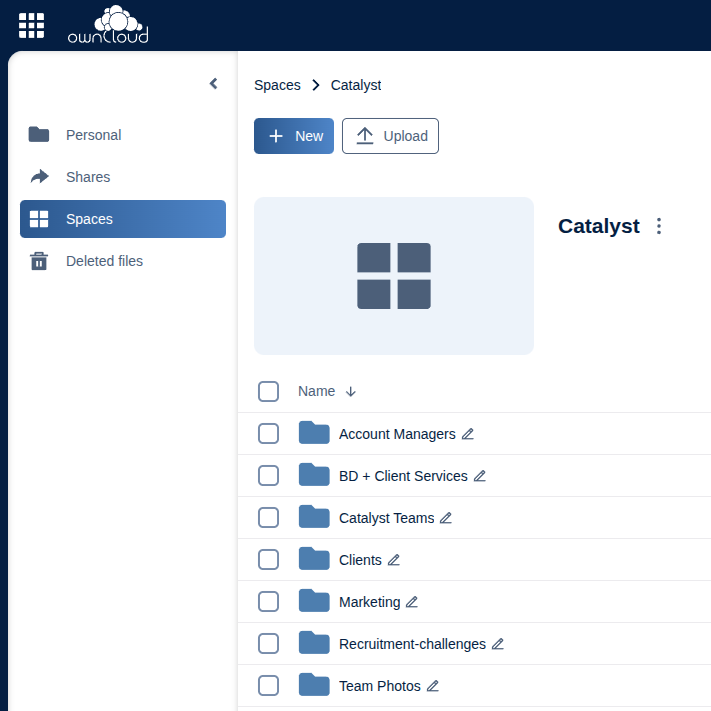Open Deleted files in sidebar
The width and height of the screenshot is (711, 711).
pos(104,261)
